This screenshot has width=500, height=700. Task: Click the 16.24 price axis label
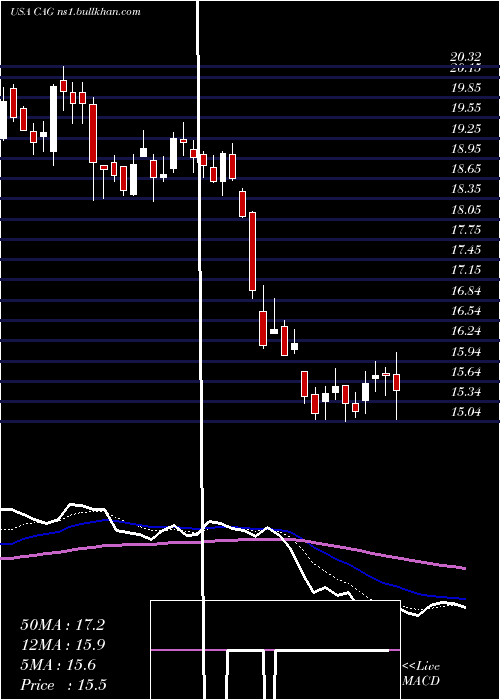[x=466, y=331]
